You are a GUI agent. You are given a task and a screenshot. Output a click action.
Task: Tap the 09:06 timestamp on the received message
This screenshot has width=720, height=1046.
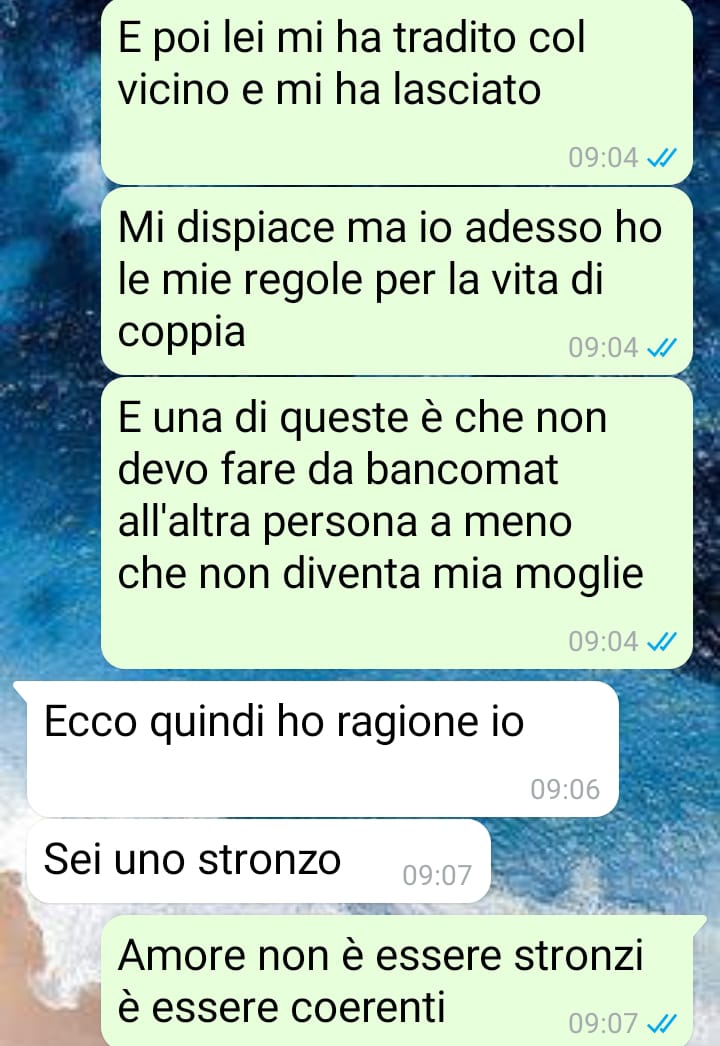565,790
